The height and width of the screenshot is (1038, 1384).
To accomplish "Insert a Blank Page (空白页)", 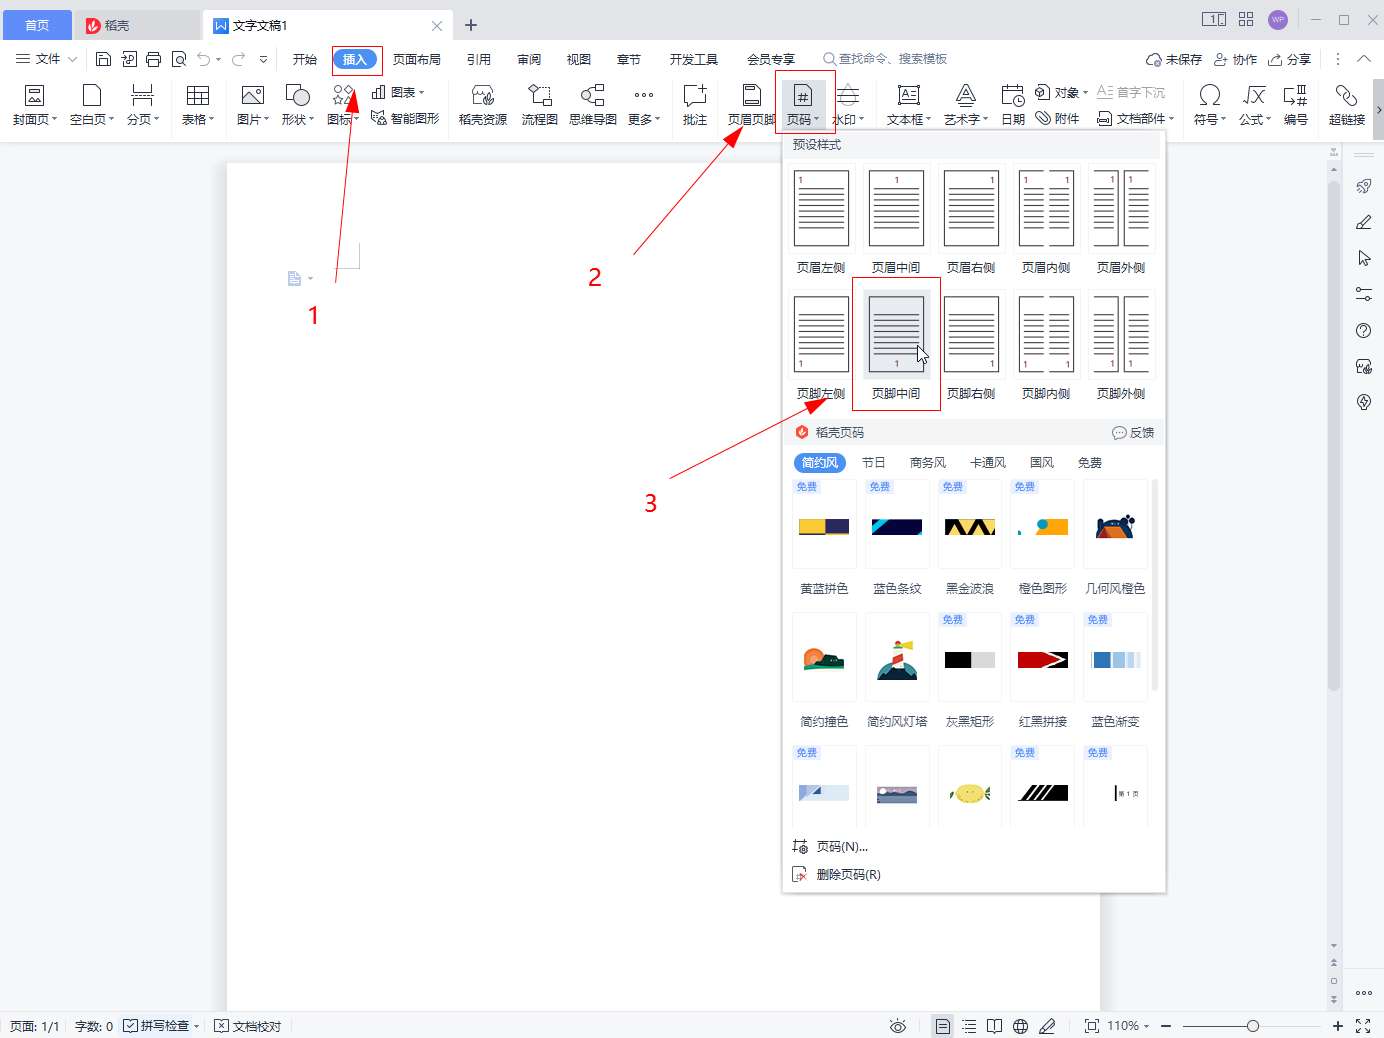I will [92, 105].
